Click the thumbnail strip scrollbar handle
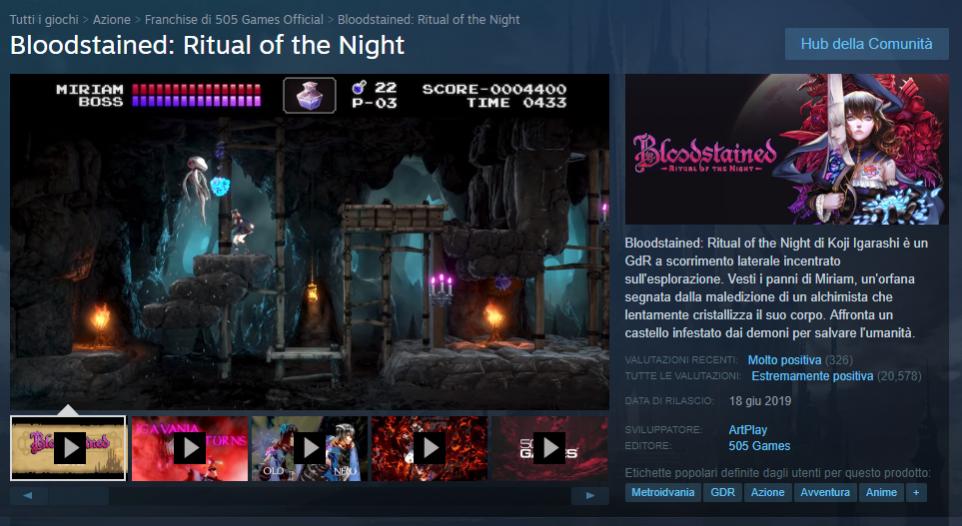 click(x=79, y=495)
